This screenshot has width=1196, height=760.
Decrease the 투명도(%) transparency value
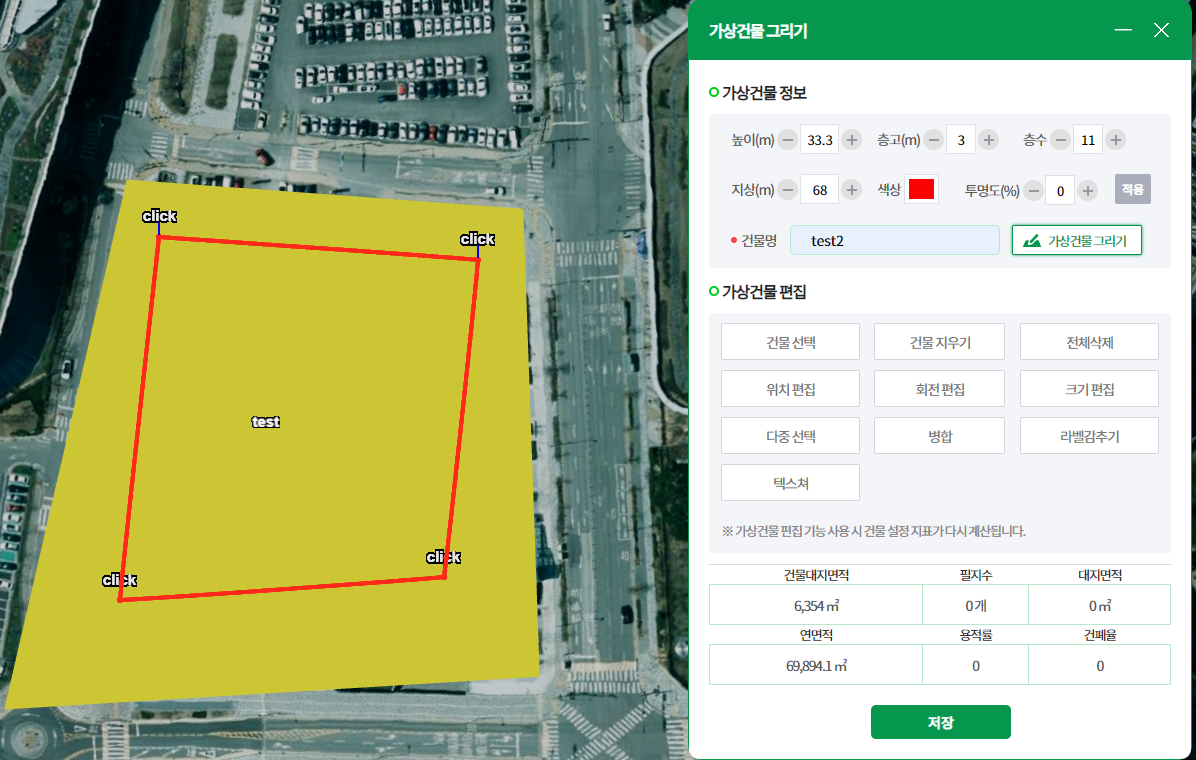[1033, 191]
